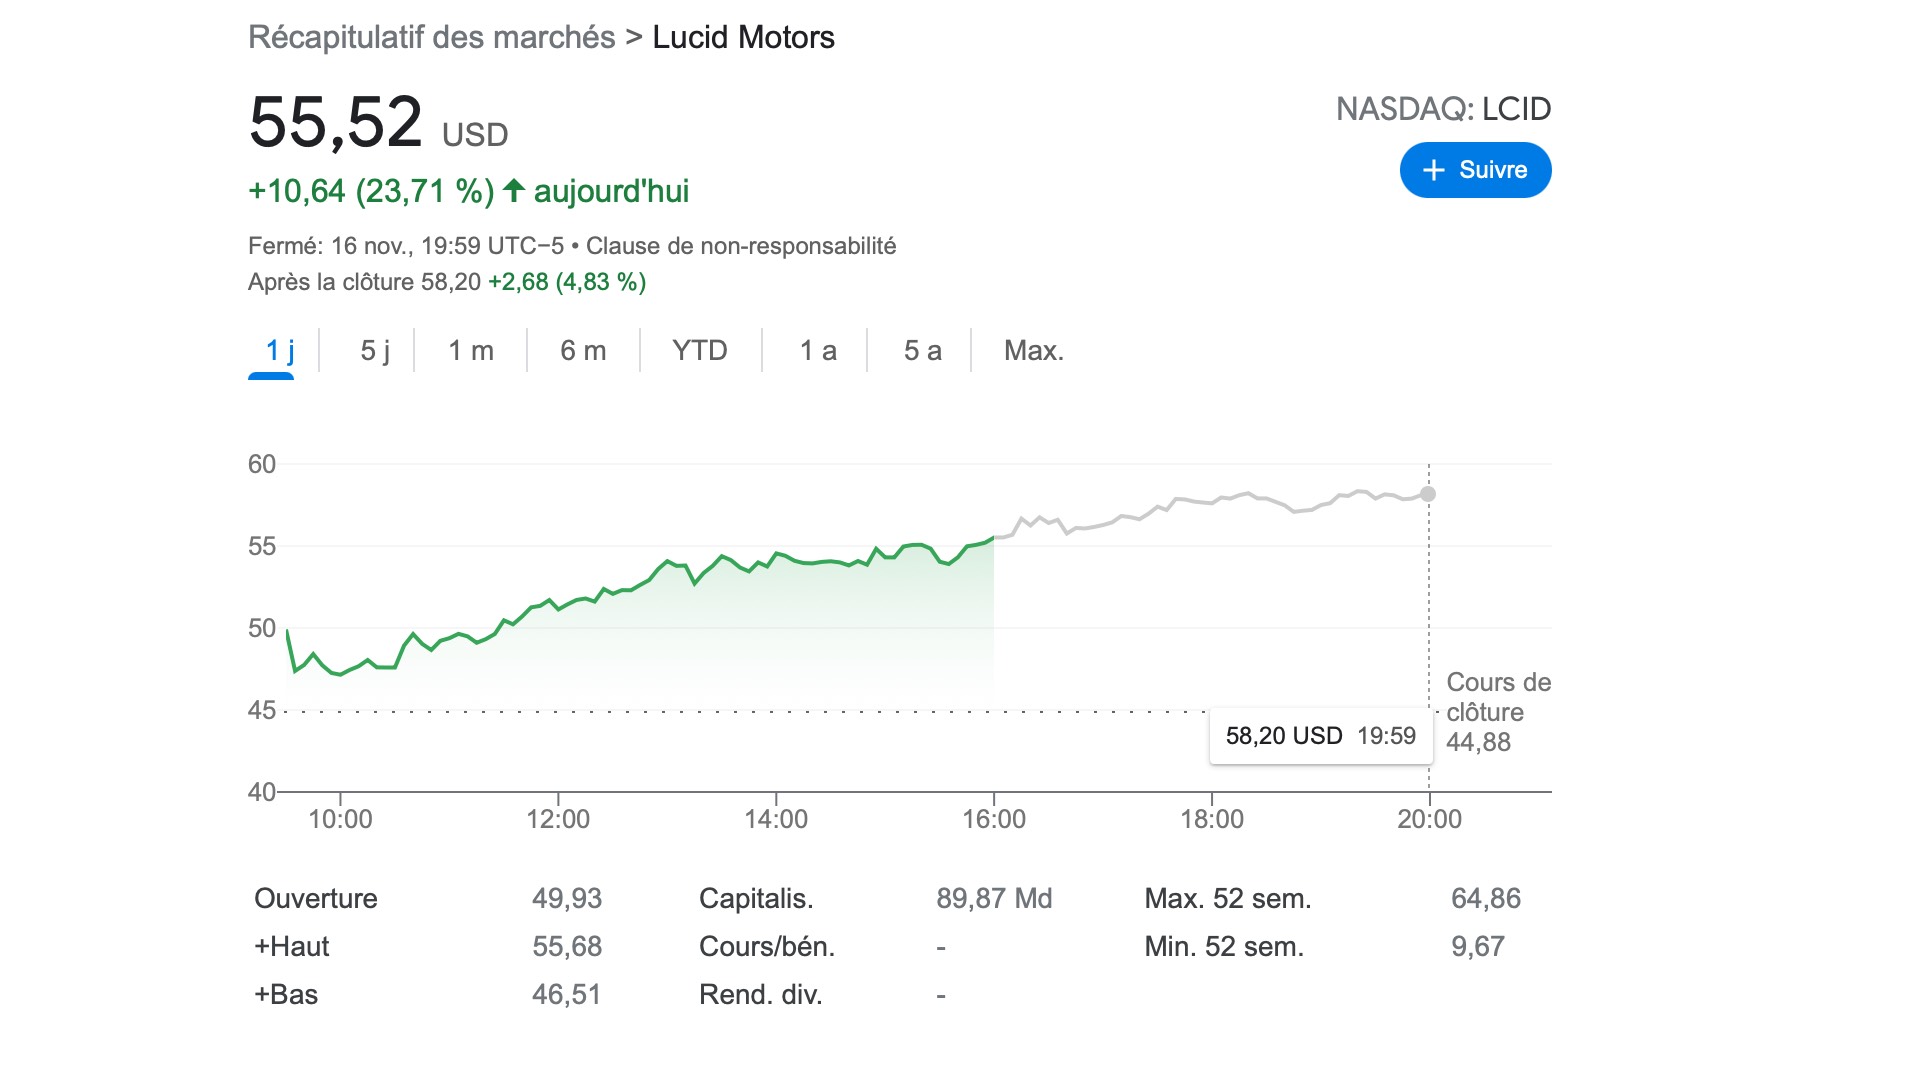The image size is (1920, 1080).
Task: Click the chart marker dot at 19:59
Action: (1428, 494)
